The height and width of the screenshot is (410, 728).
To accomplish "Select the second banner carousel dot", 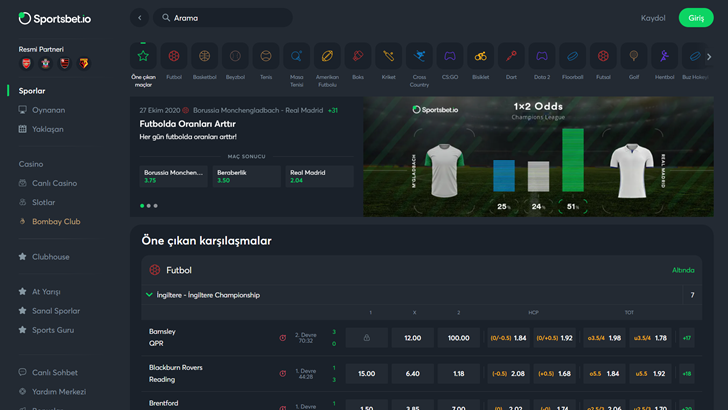I will tap(149, 206).
